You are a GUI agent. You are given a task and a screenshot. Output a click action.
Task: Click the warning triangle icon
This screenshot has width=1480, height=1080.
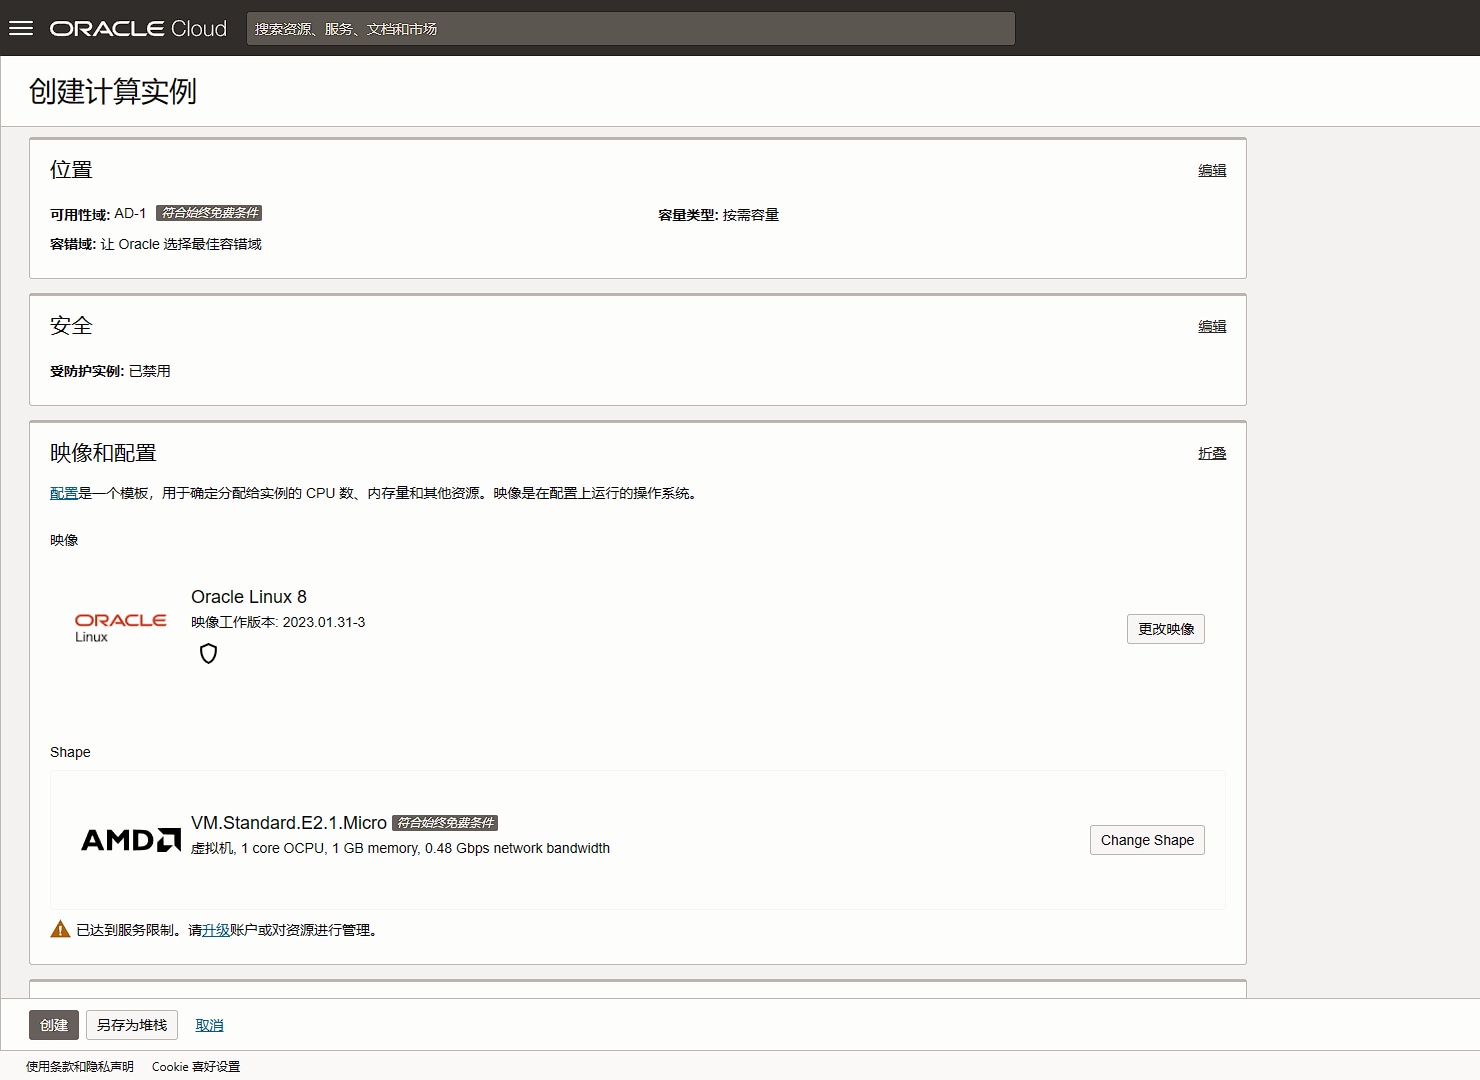pyautogui.click(x=60, y=930)
